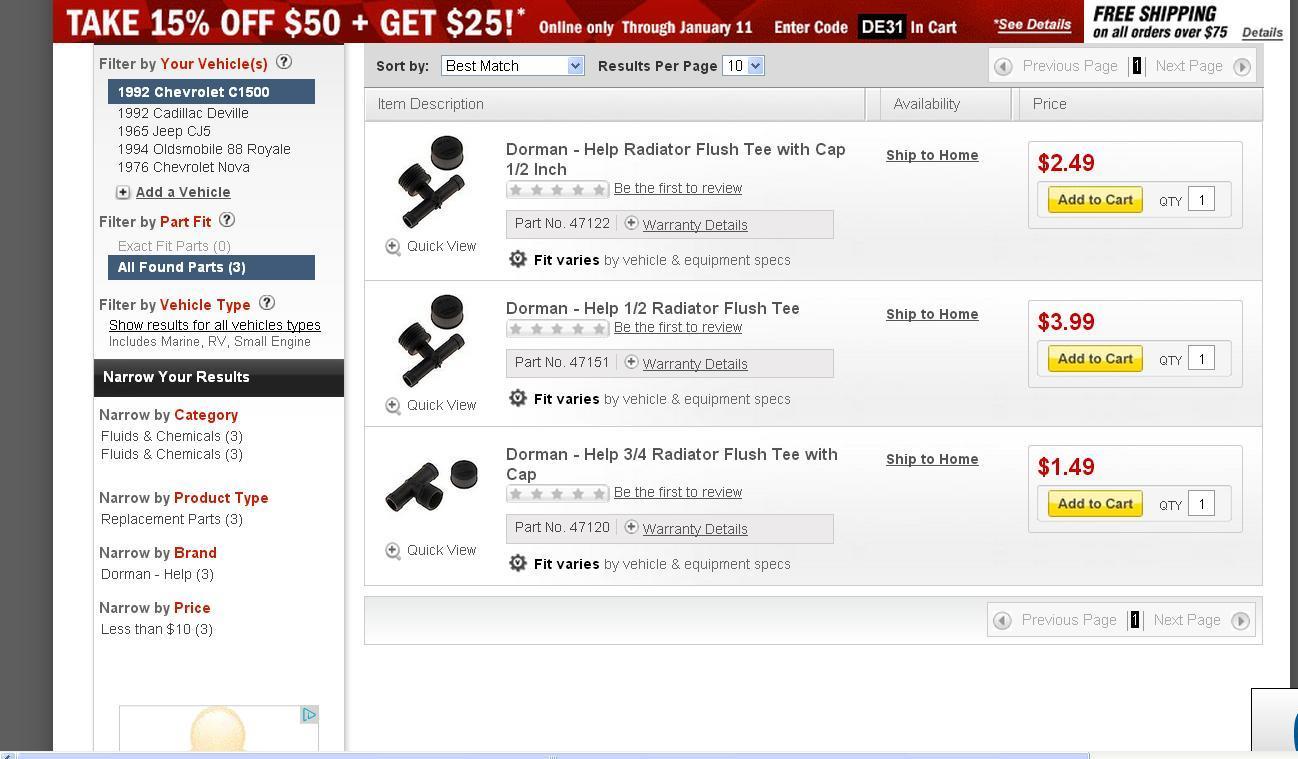Narrow by Dorman - Help brand

(157, 574)
